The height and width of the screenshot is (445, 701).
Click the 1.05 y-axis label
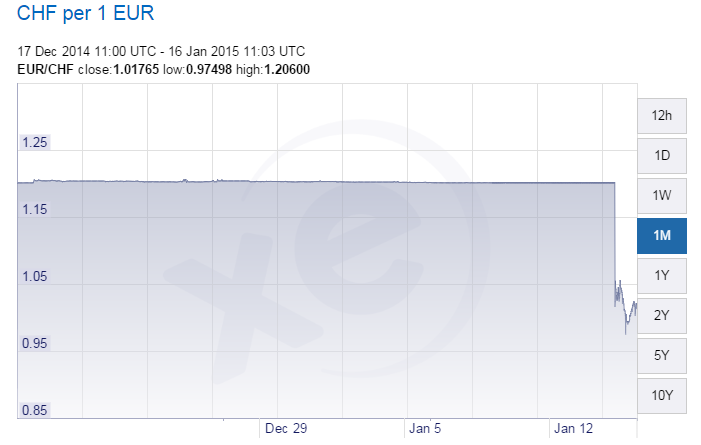pos(34,276)
